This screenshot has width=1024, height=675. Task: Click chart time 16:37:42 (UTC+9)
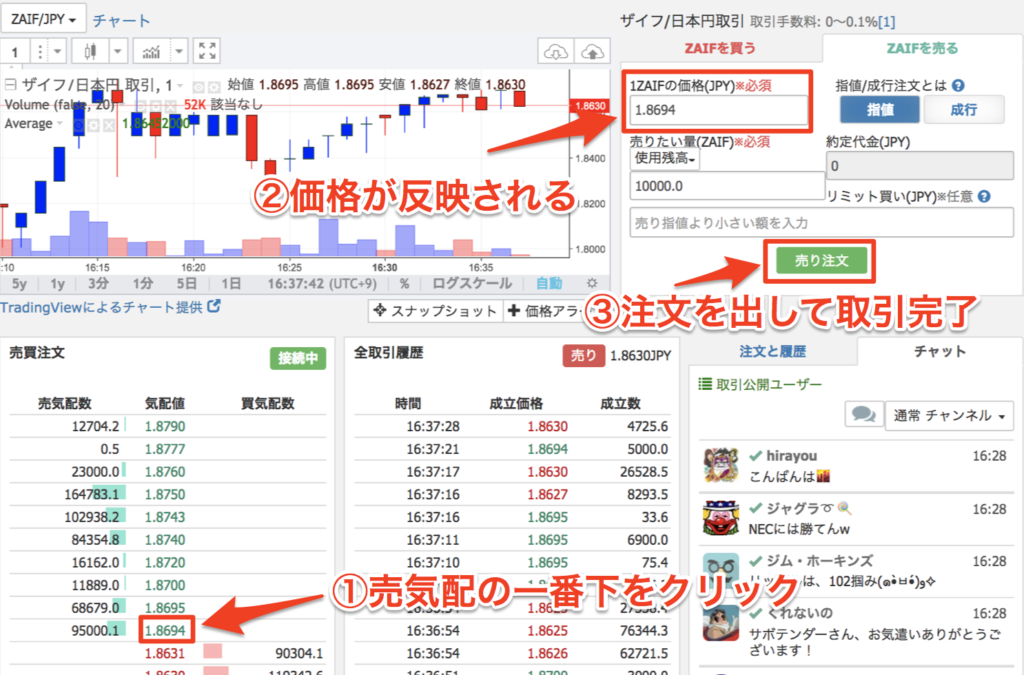click(x=322, y=283)
